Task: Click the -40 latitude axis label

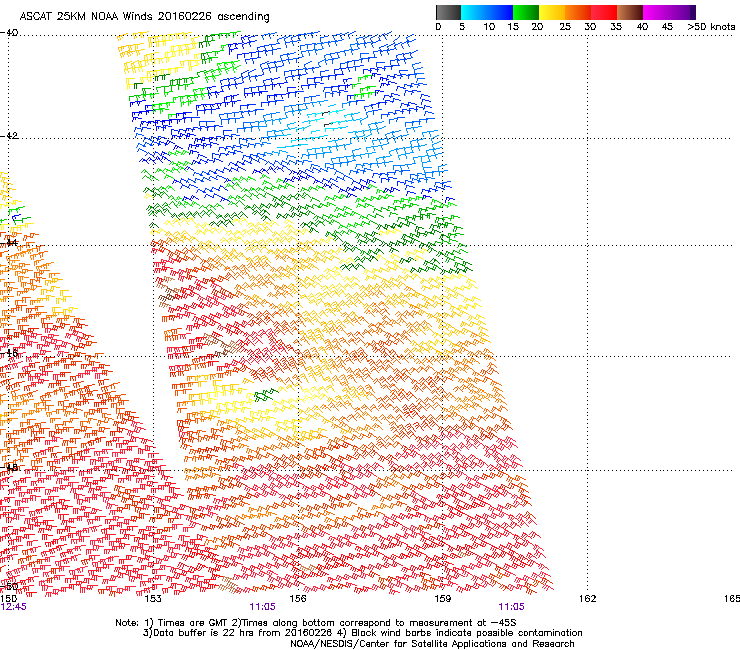Action: [x=9, y=33]
